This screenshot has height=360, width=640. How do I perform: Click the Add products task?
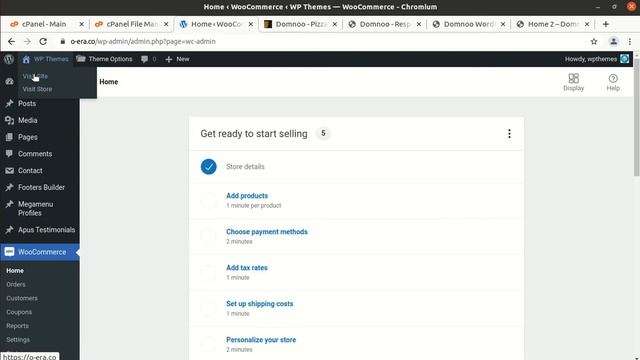[356, 200]
